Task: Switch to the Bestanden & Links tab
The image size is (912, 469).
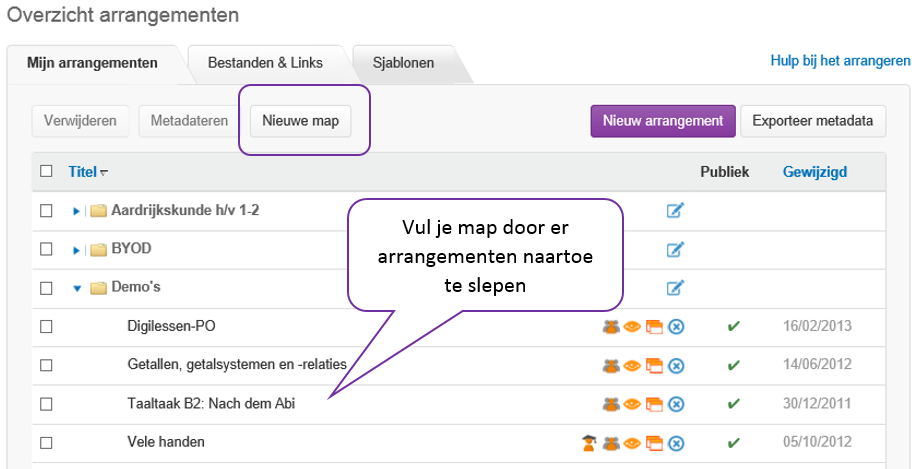Action: tap(265, 63)
